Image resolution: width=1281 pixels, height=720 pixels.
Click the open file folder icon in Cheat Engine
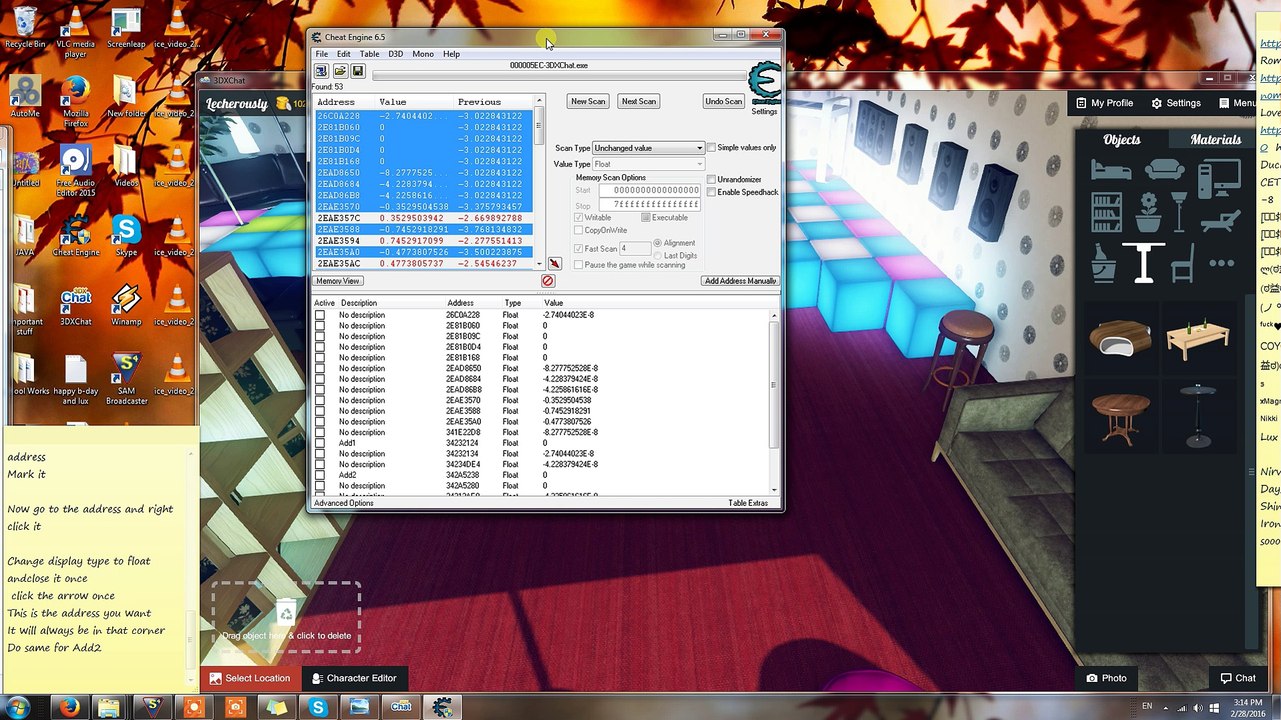point(340,71)
